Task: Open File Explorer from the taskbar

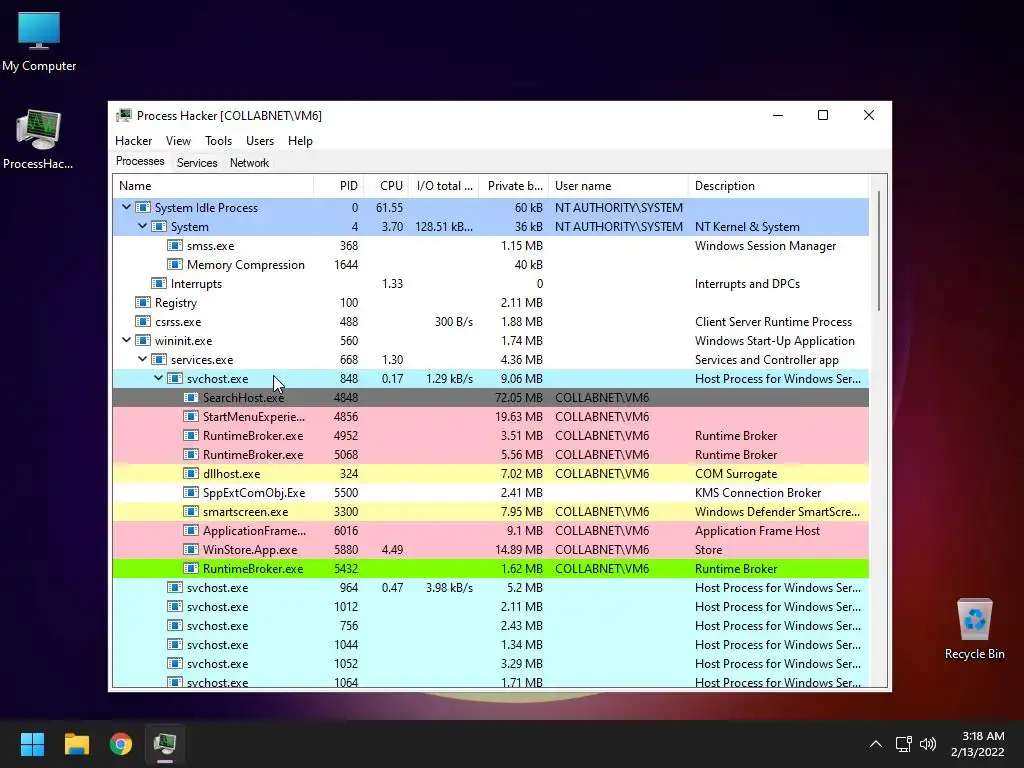Action: pos(76,744)
